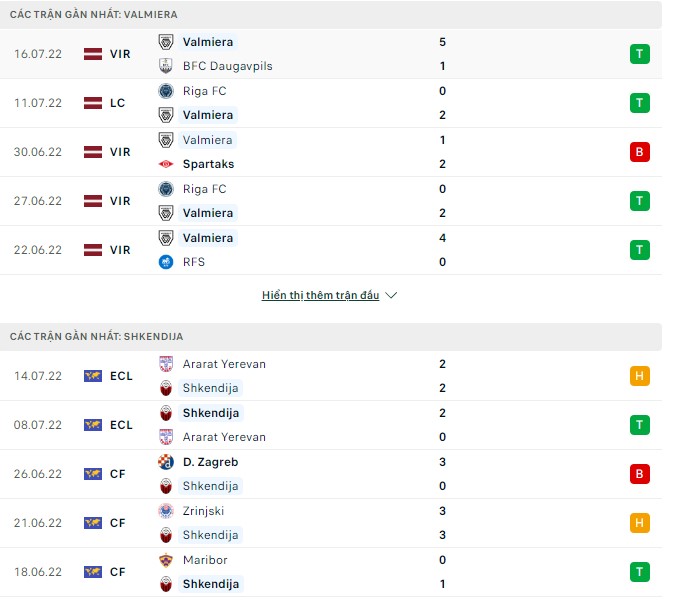Image resolution: width=673 pixels, height=600 pixels.
Task: Click red B result badge for Spartaks match
Action: [x=640, y=152]
